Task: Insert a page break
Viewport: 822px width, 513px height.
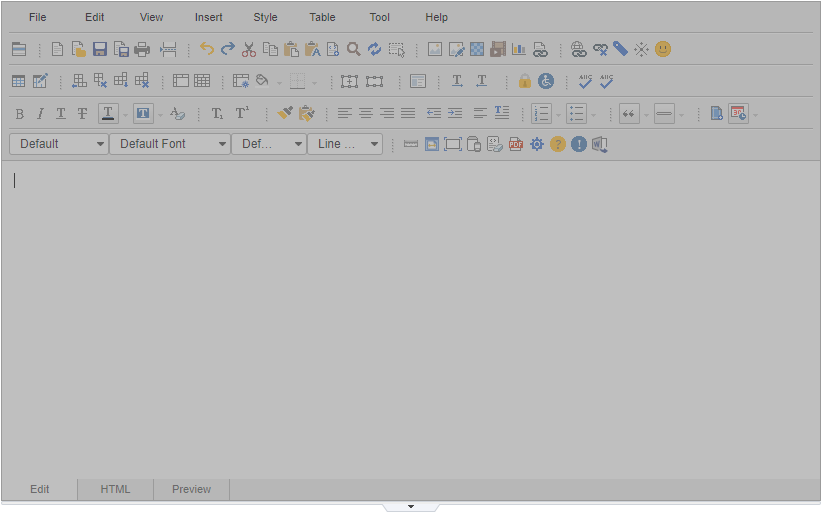Action: click(x=168, y=49)
